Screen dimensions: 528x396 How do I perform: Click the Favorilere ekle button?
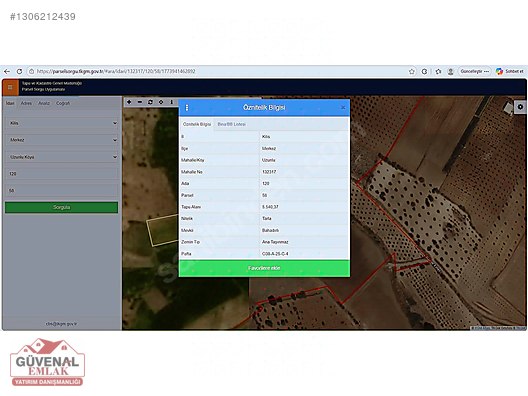264,268
